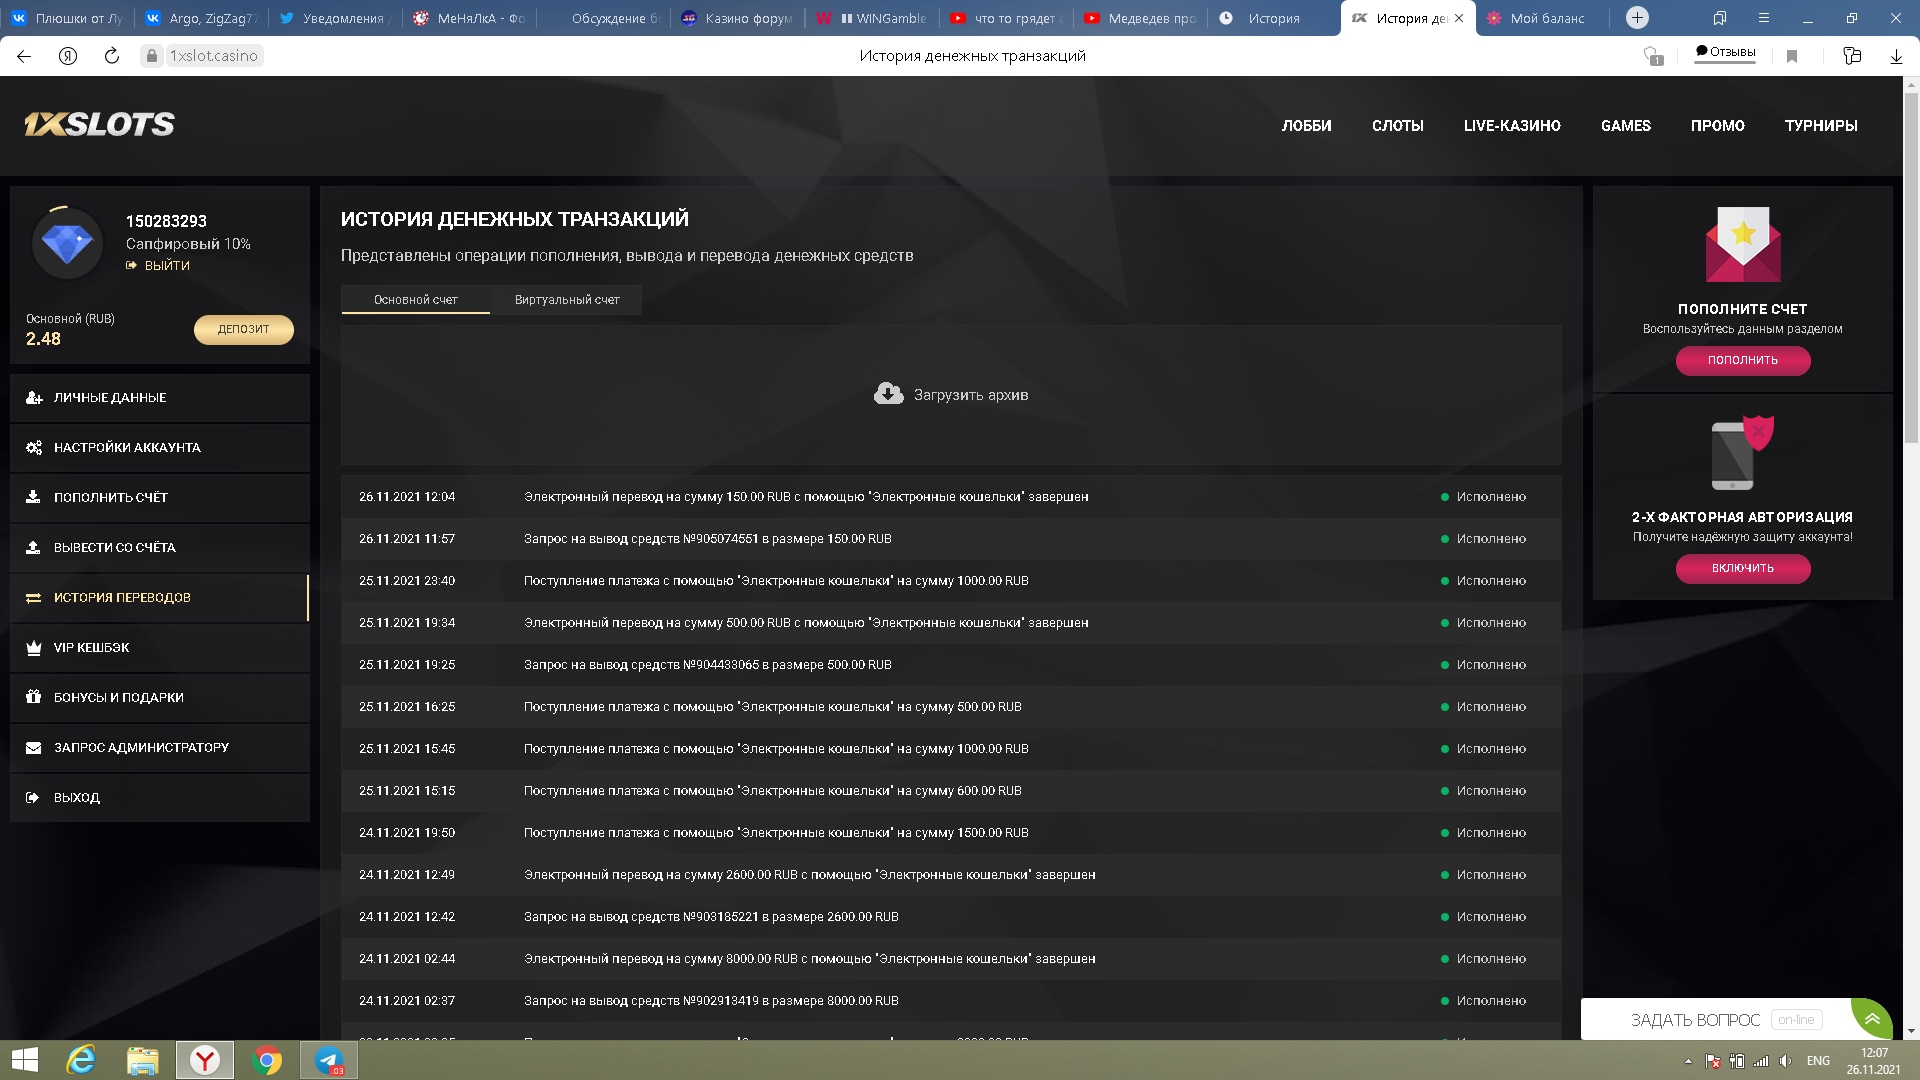Click the pink ПОПОЛНИТЬ button
The width and height of the screenshot is (1920, 1080).
coord(1742,360)
